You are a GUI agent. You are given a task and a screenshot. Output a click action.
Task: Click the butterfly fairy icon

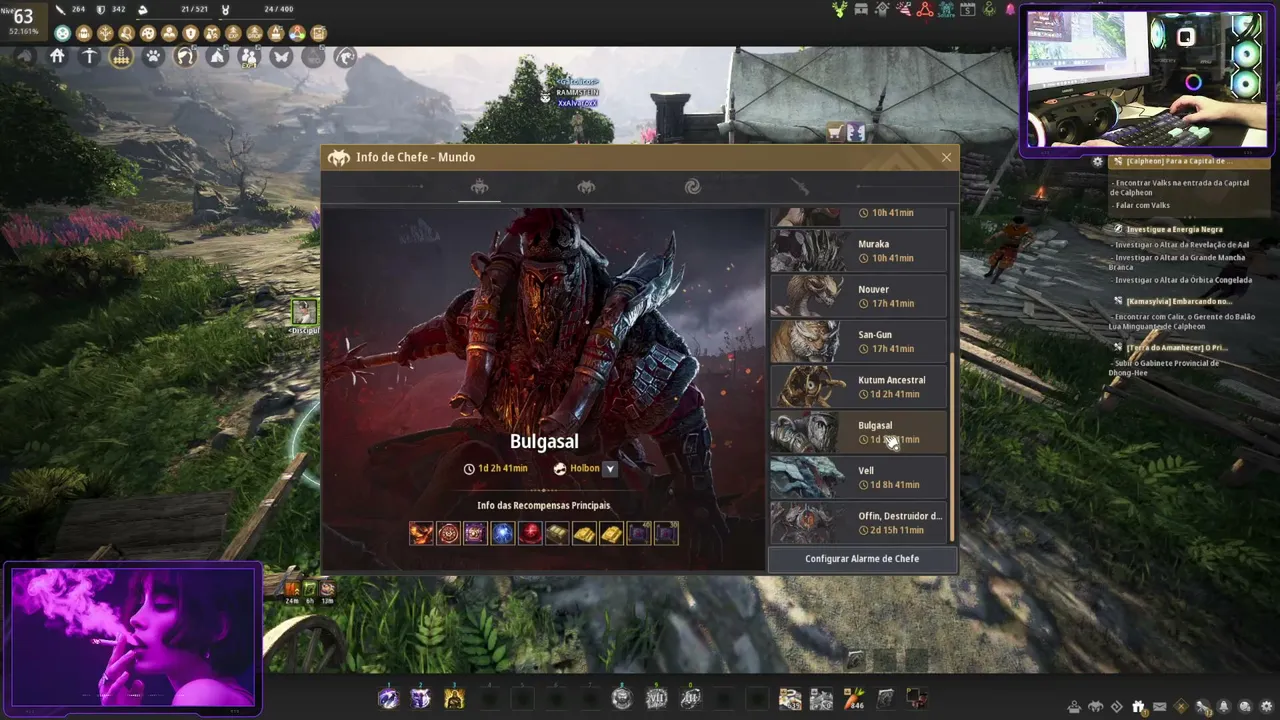tap(281, 57)
